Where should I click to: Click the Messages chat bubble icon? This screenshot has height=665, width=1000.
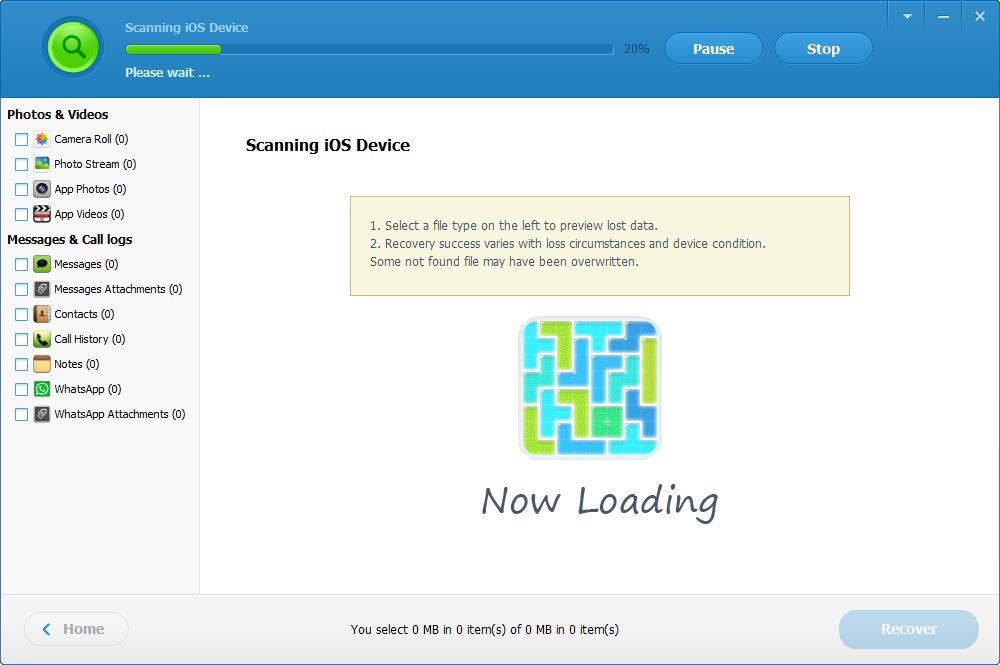coord(40,264)
